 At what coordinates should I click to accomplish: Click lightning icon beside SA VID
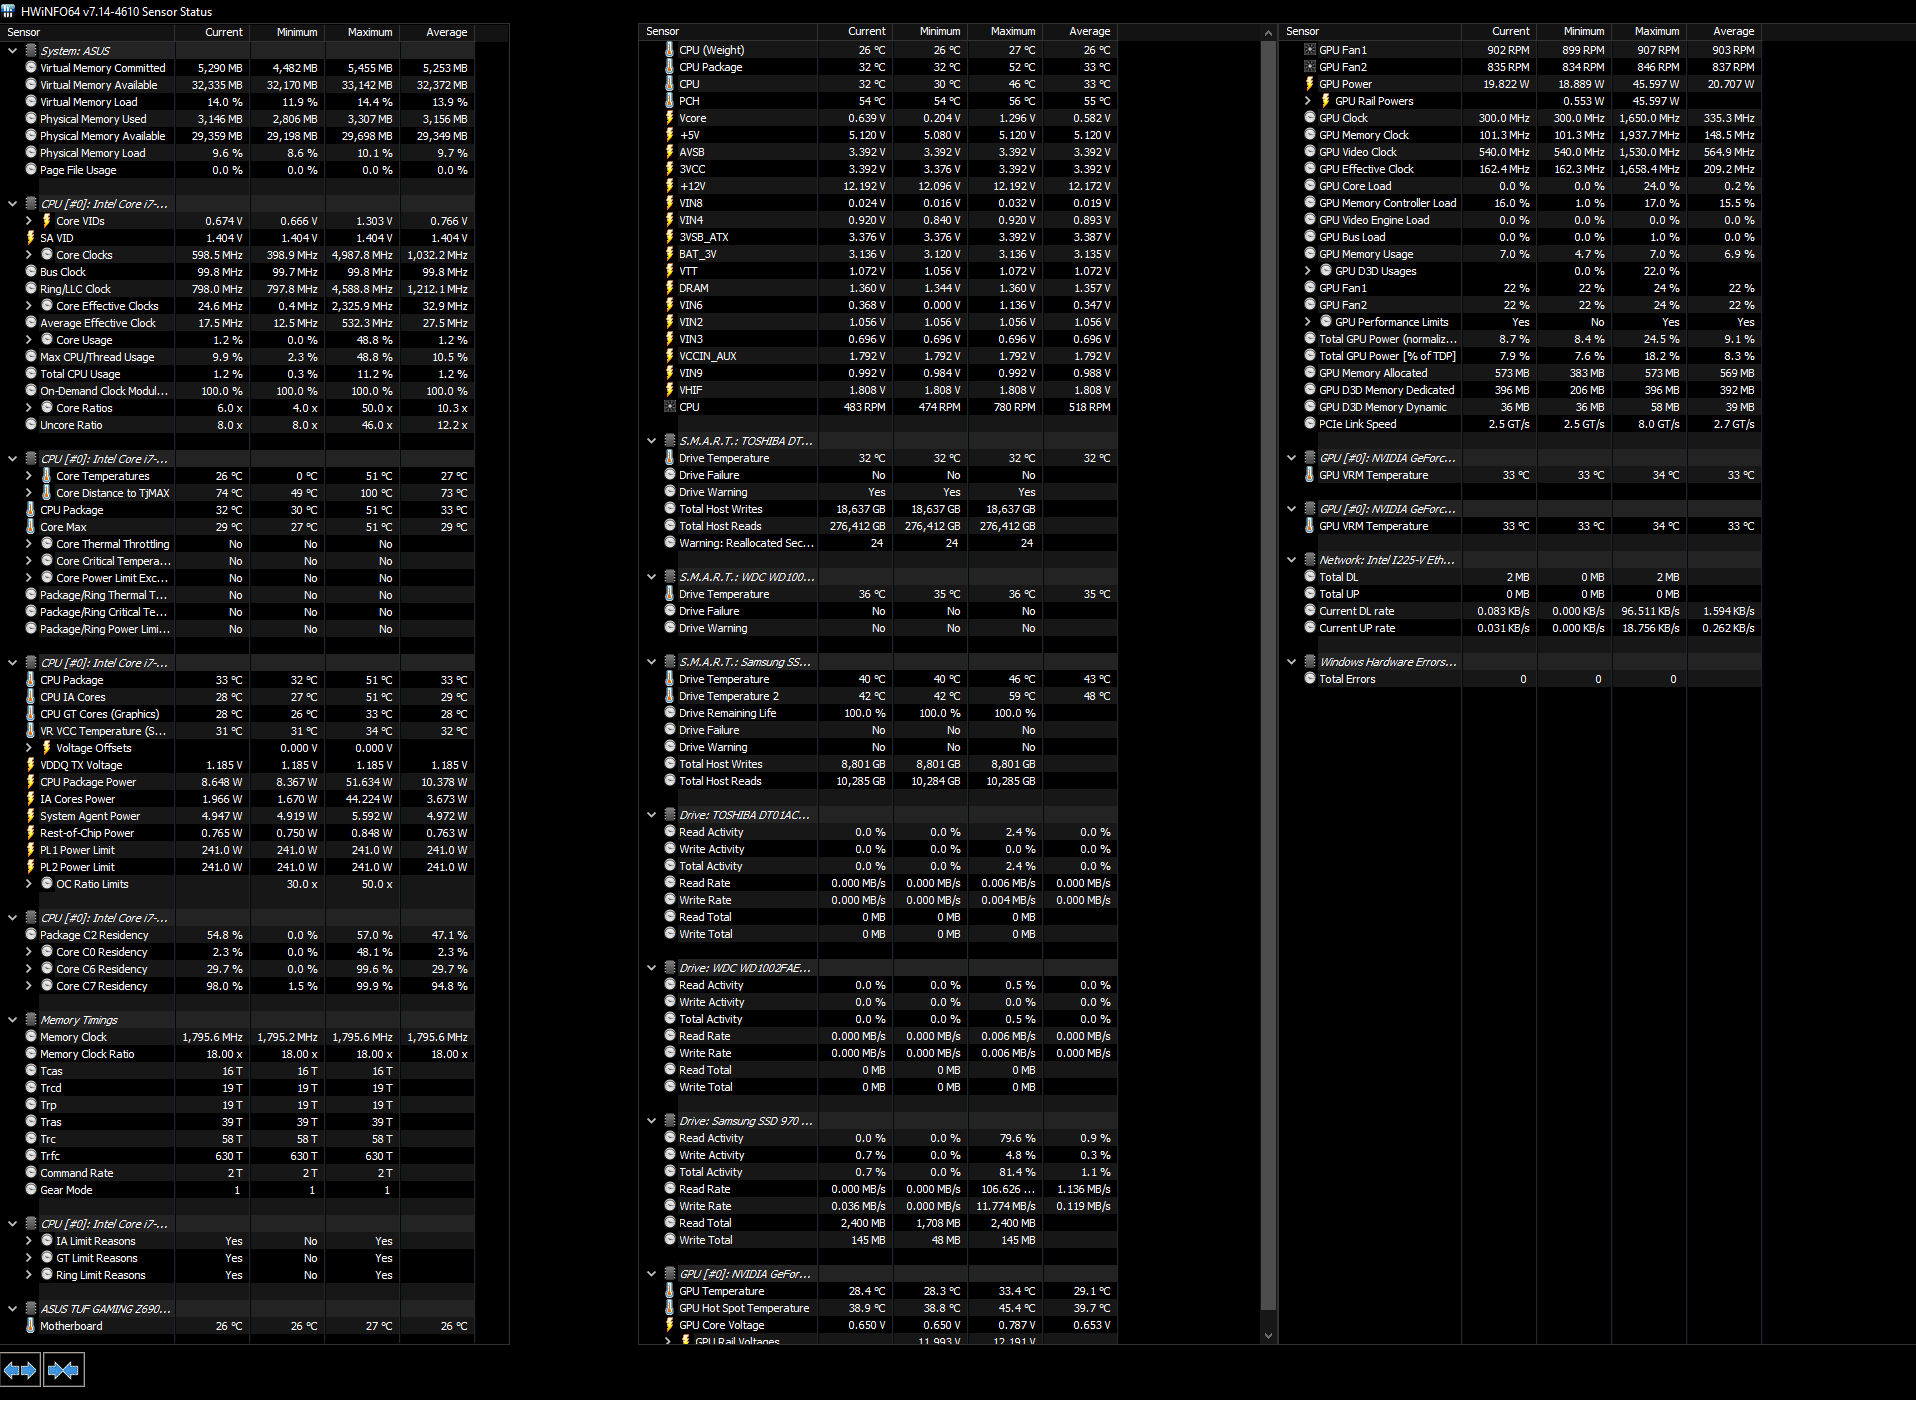point(30,238)
